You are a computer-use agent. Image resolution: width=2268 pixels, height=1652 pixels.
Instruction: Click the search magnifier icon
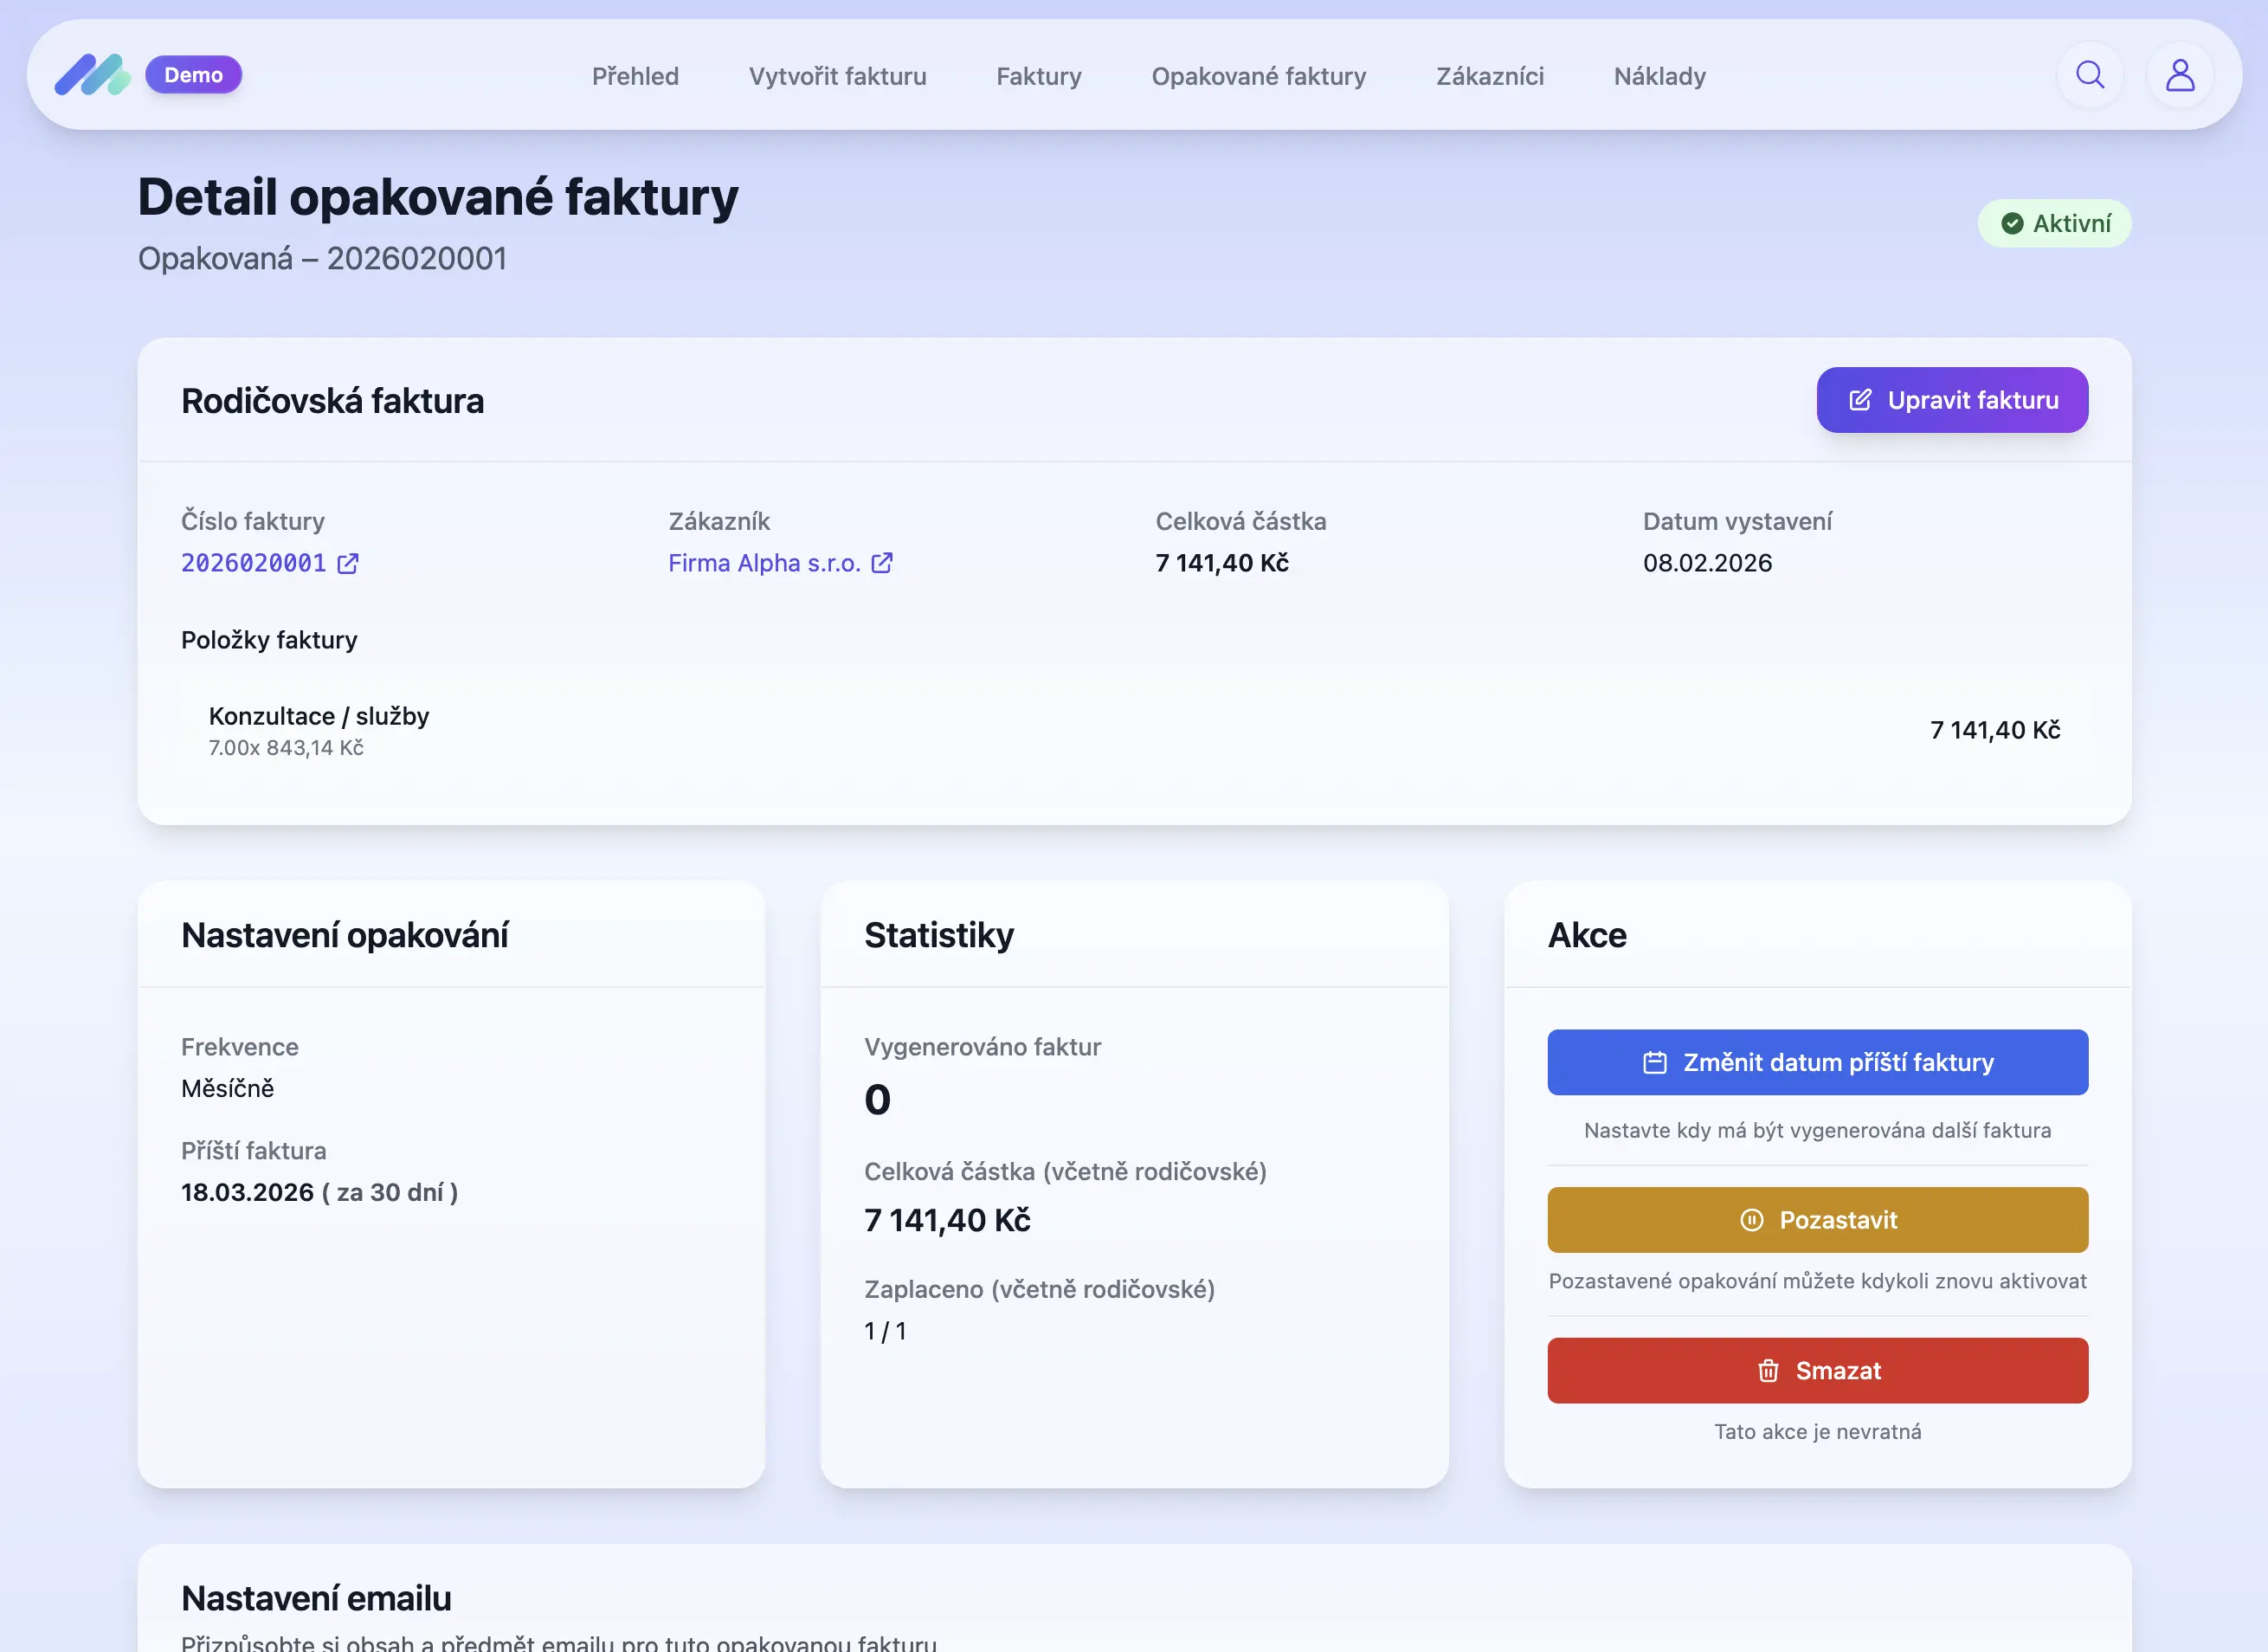point(2089,75)
